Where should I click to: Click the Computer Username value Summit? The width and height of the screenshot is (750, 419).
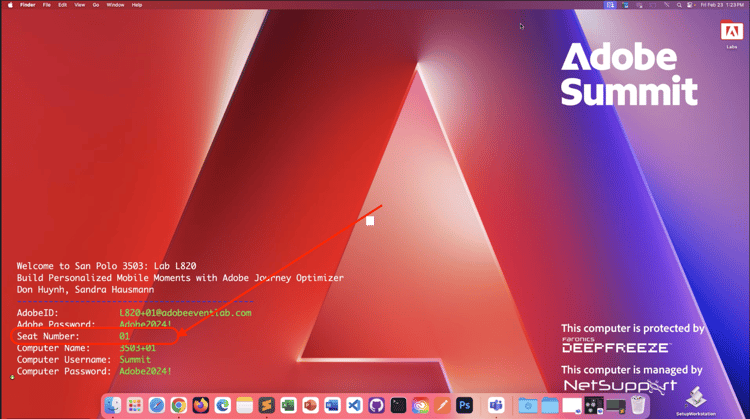click(135, 360)
